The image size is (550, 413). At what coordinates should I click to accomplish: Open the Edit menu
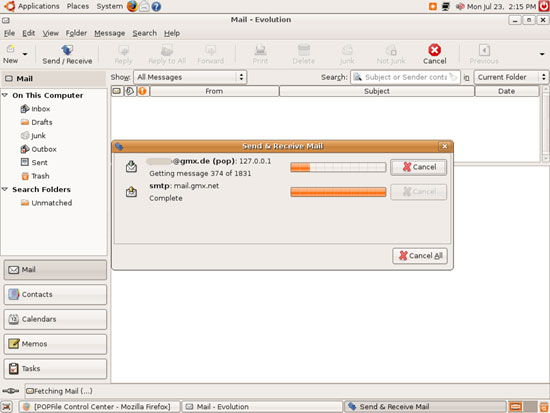pyautogui.click(x=28, y=33)
